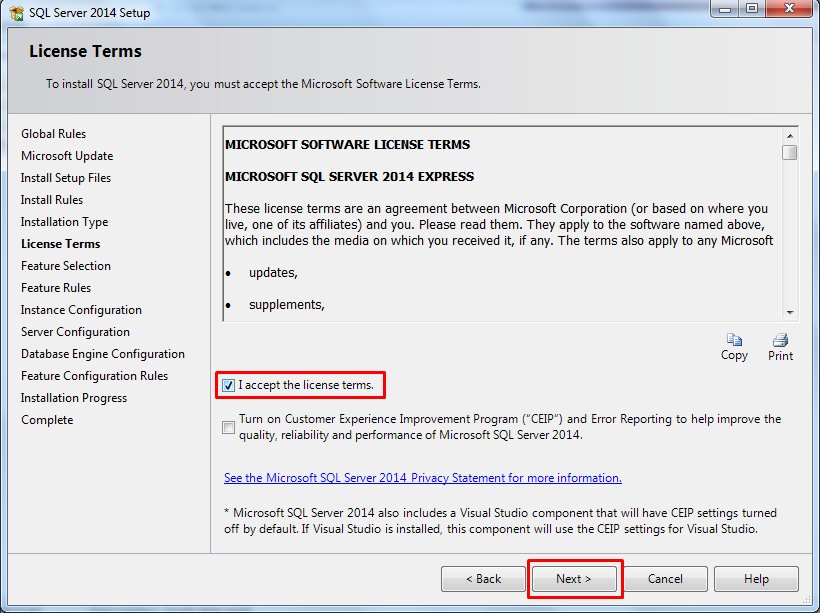Open the SQL Server 2014 Privacy Statement link
The image size is (820, 613).
(423, 478)
